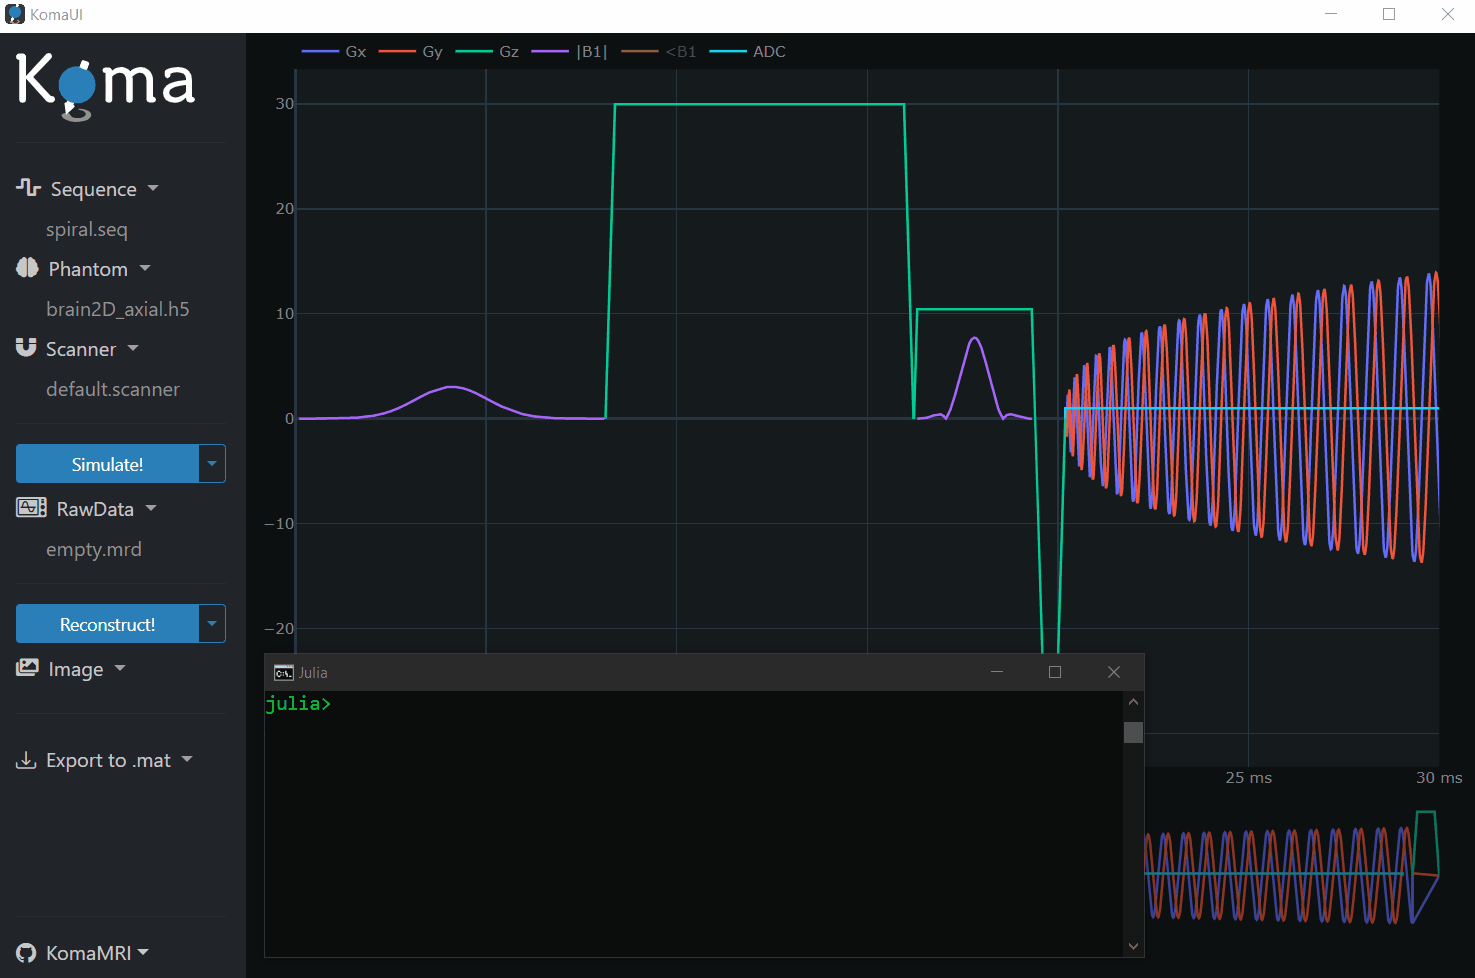Open the Reconstruct split-button dropdown arrow
This screenshot has height=978, width=1475.
coord(212,624)
